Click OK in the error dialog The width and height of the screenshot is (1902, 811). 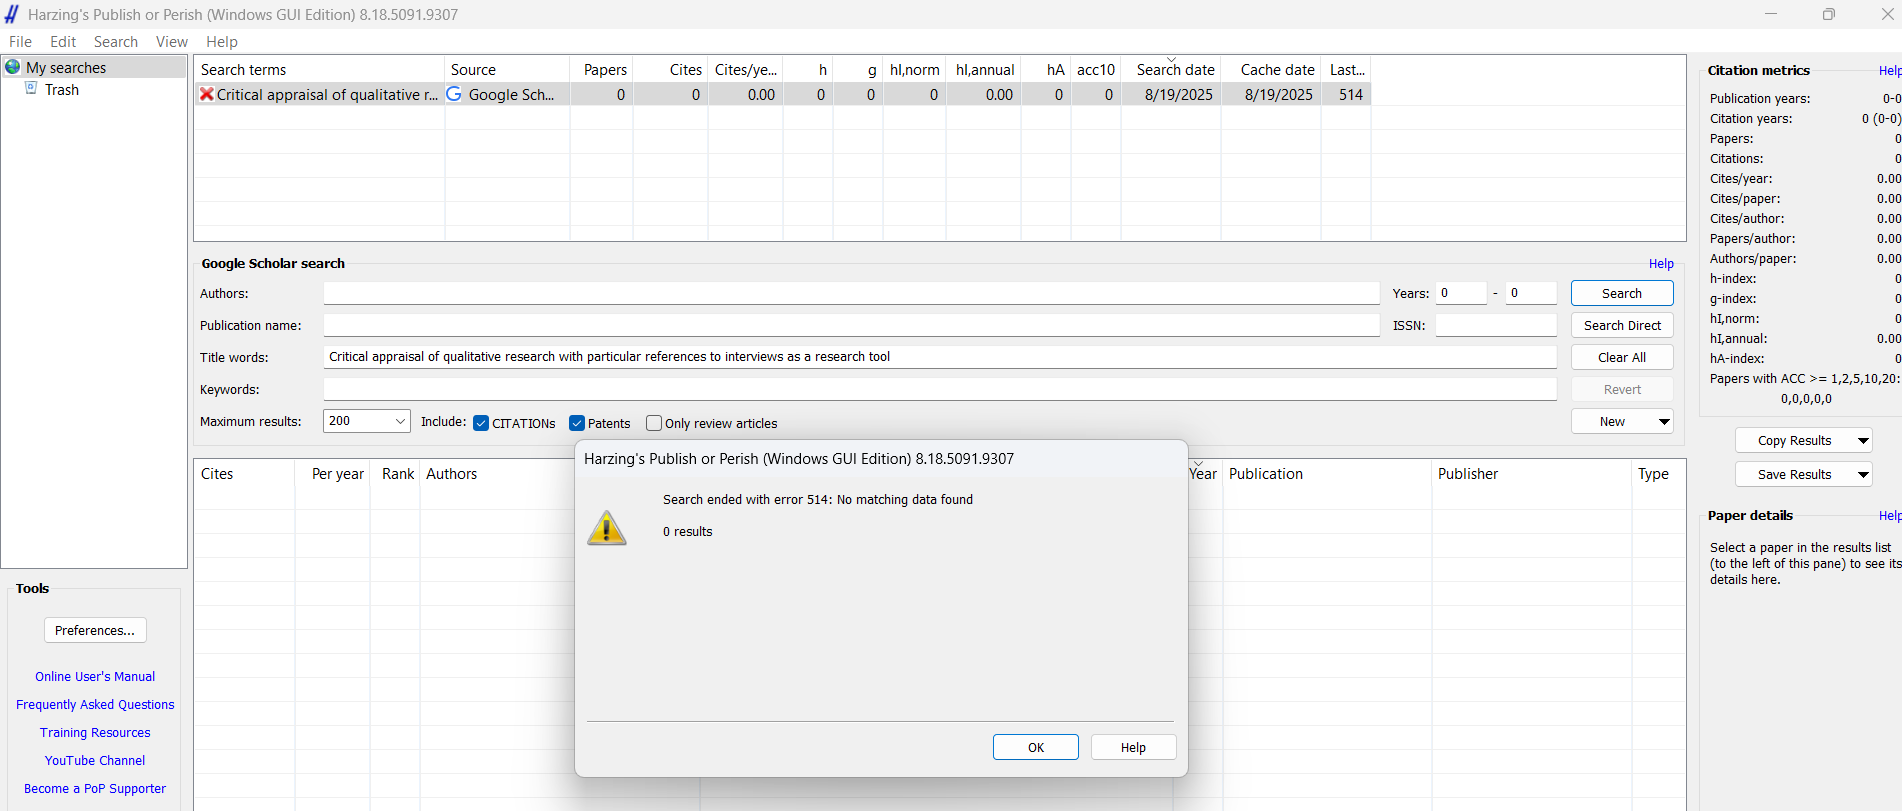tap(1036, 747)
